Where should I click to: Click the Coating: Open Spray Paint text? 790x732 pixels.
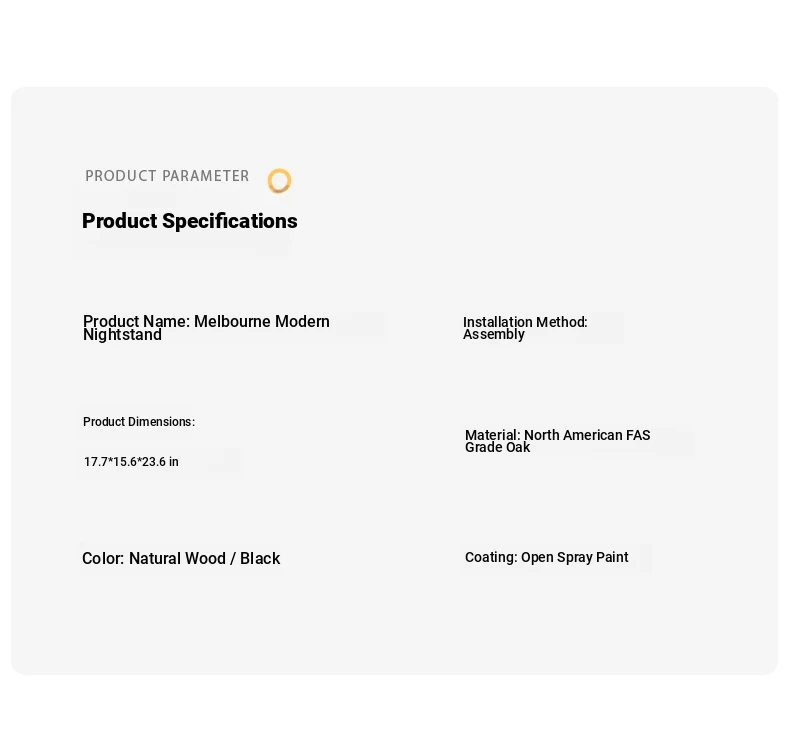[x=547, y=557]
